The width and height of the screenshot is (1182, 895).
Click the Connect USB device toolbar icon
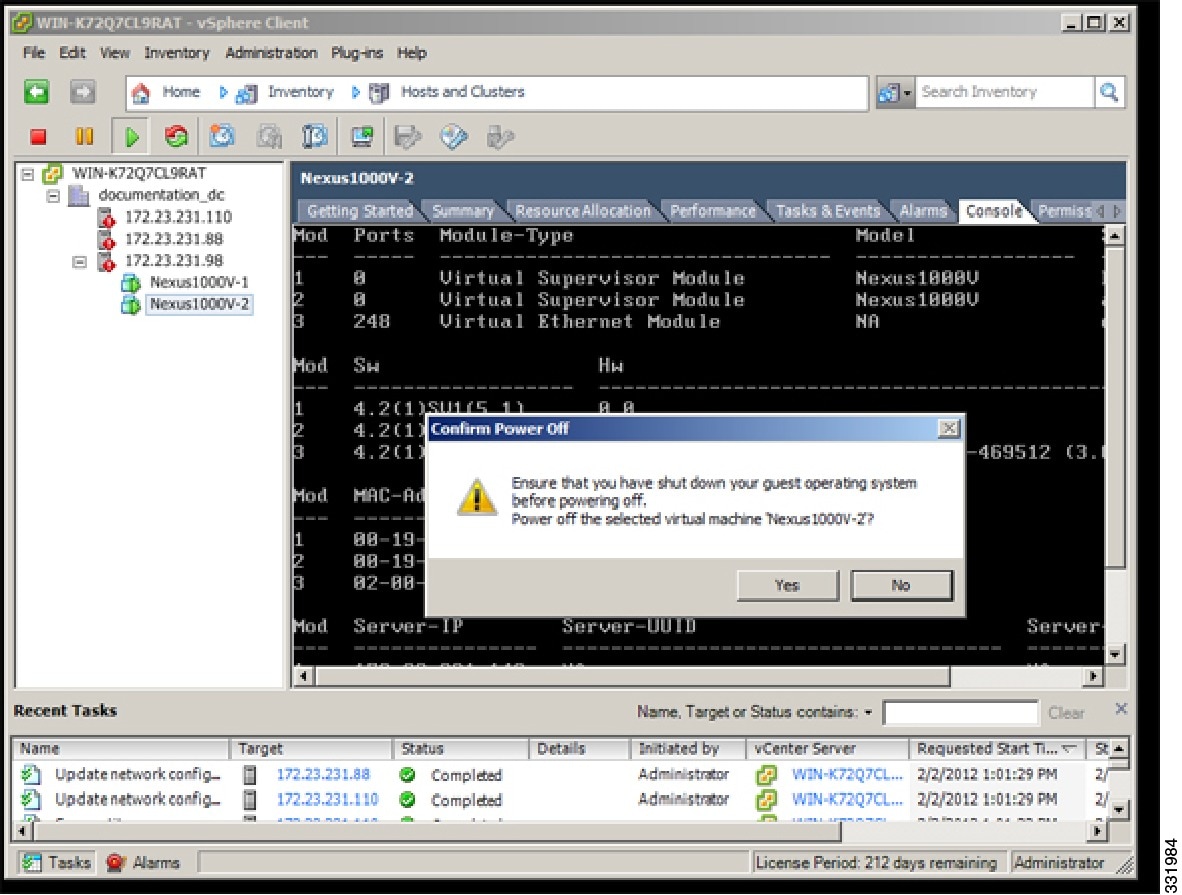500,136
